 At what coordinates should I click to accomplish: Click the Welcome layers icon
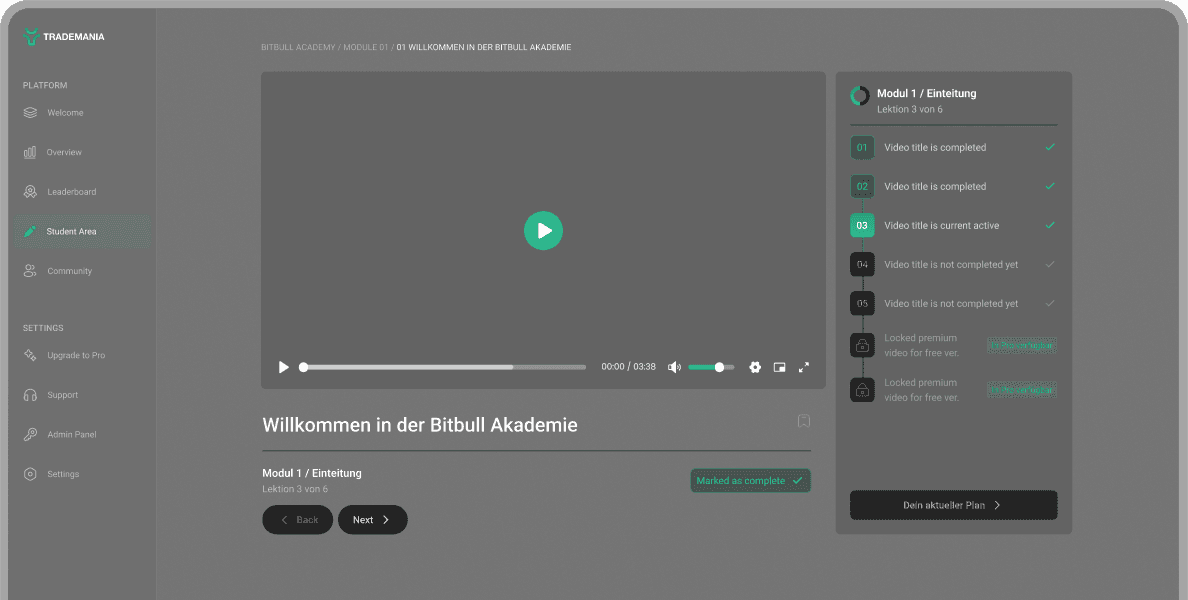(30, 113)
